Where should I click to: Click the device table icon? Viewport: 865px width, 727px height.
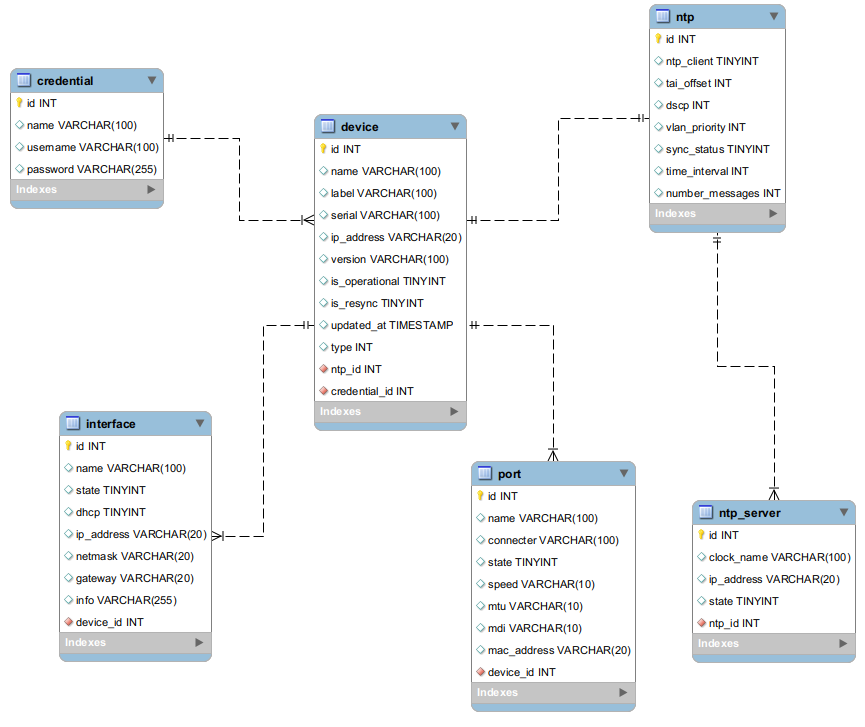[328, 126]
